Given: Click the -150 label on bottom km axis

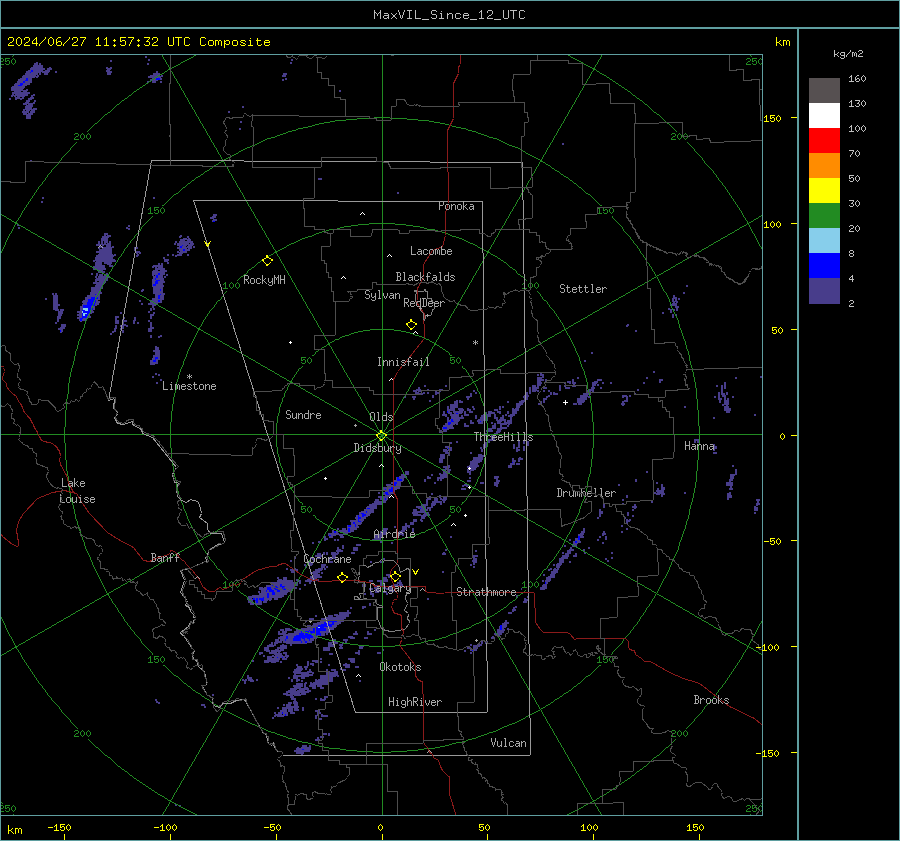Looking at the screenshot, I should [59, 827].
